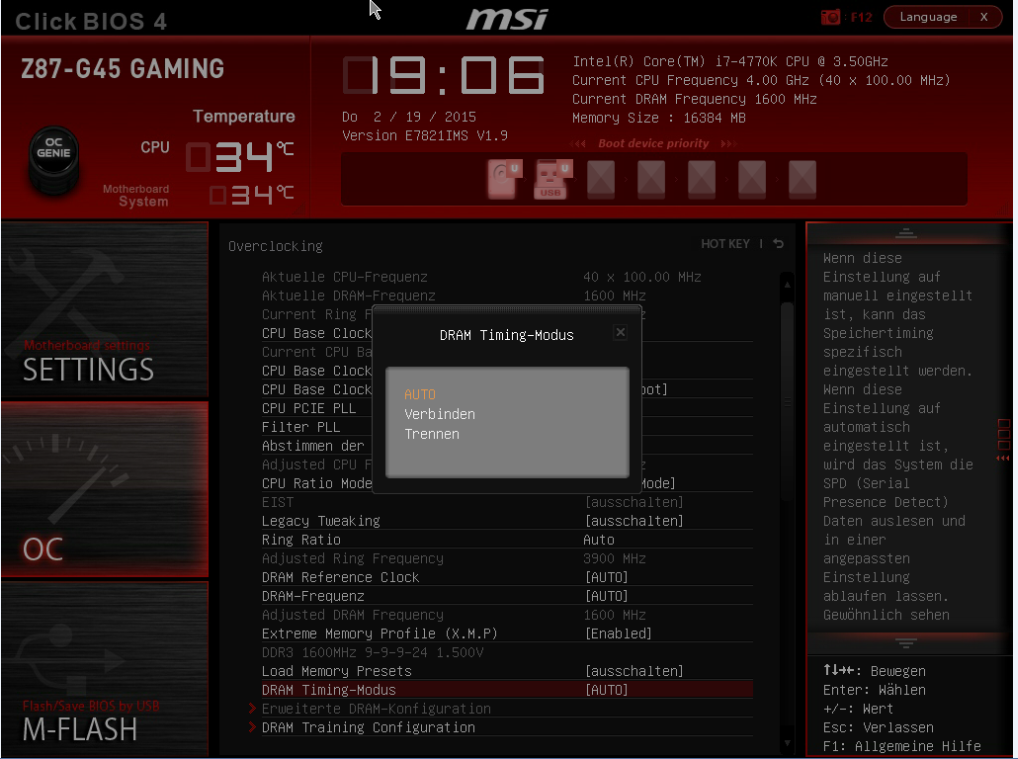Screen dimensions: 1018x759
Task: Click the EIST row label
Action: [x=277, y=502]
